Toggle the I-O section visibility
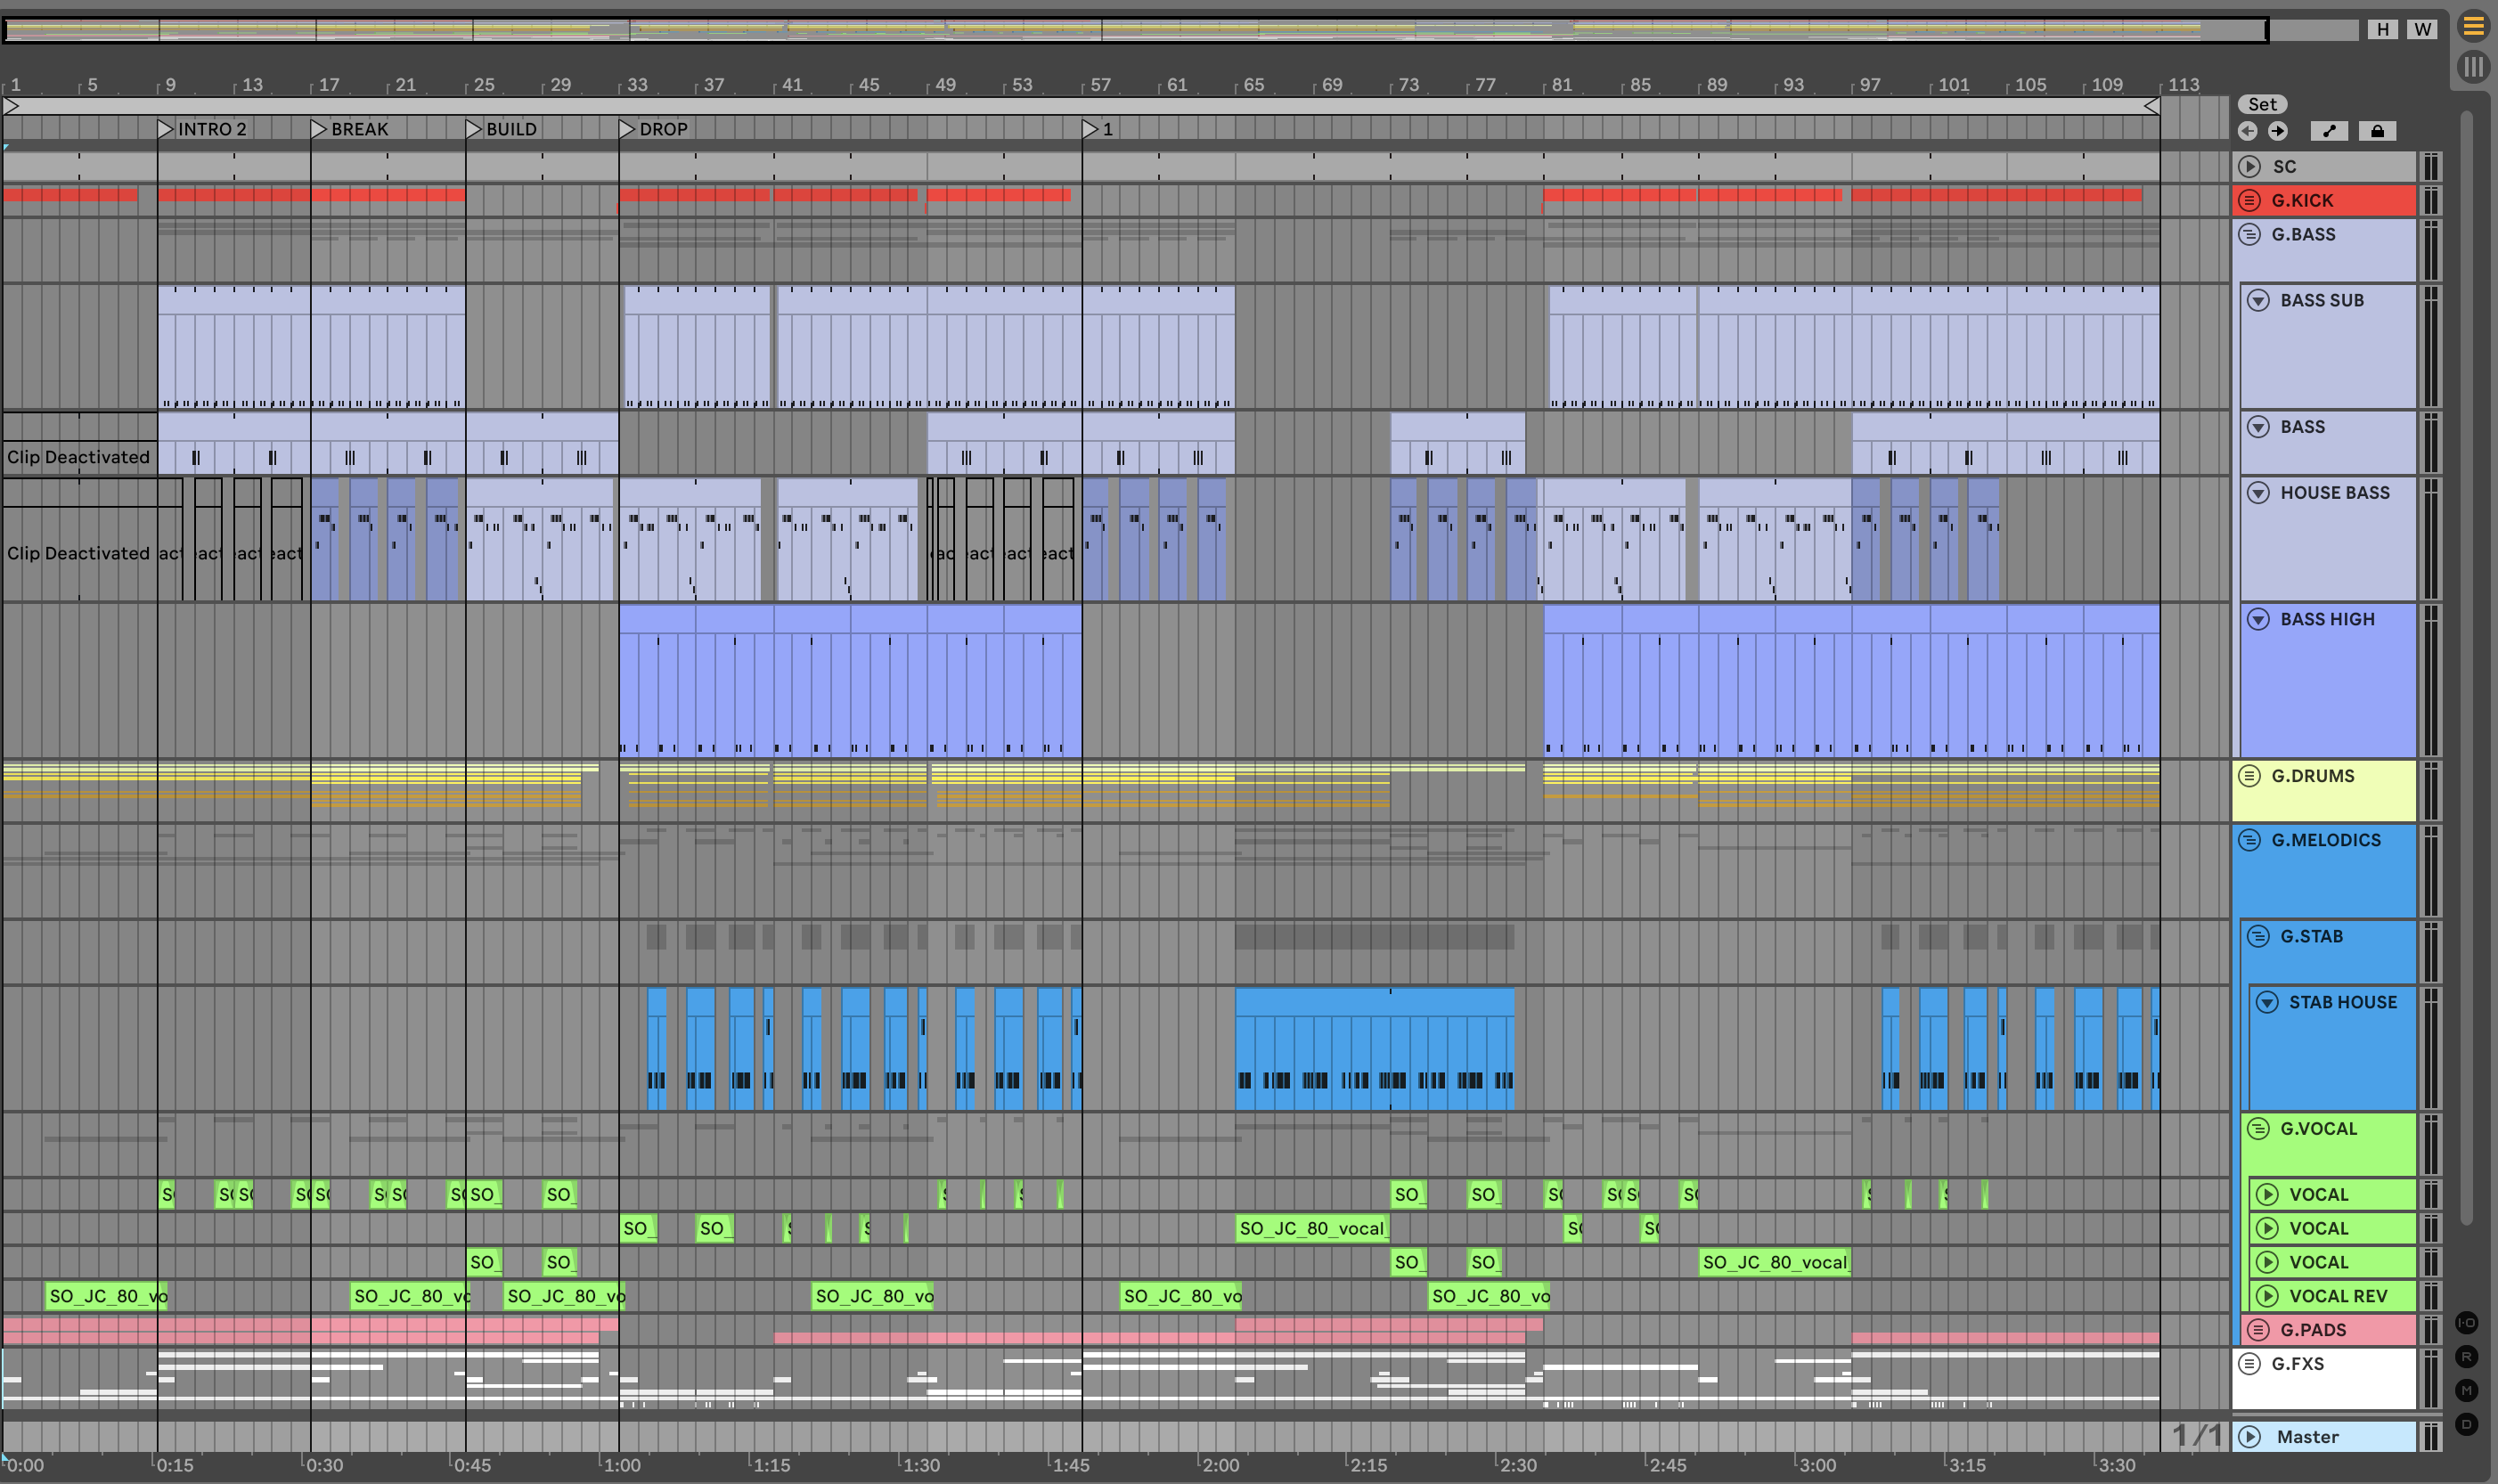This screenshot has height=1484, width=2498. (x=2467, y=1322)
